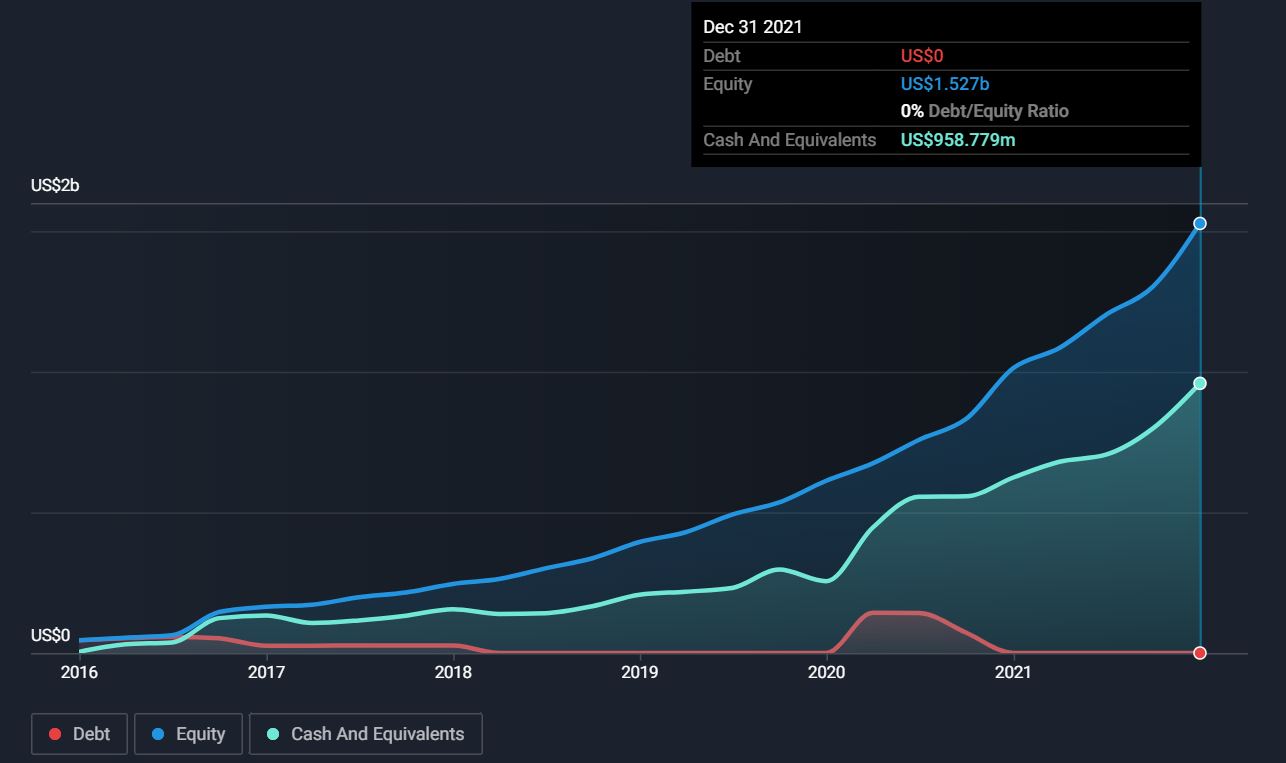1286x763 pixels.
Task: Toggle the Debt legend button
Action: pyautogui.click(x=80, y=733)
